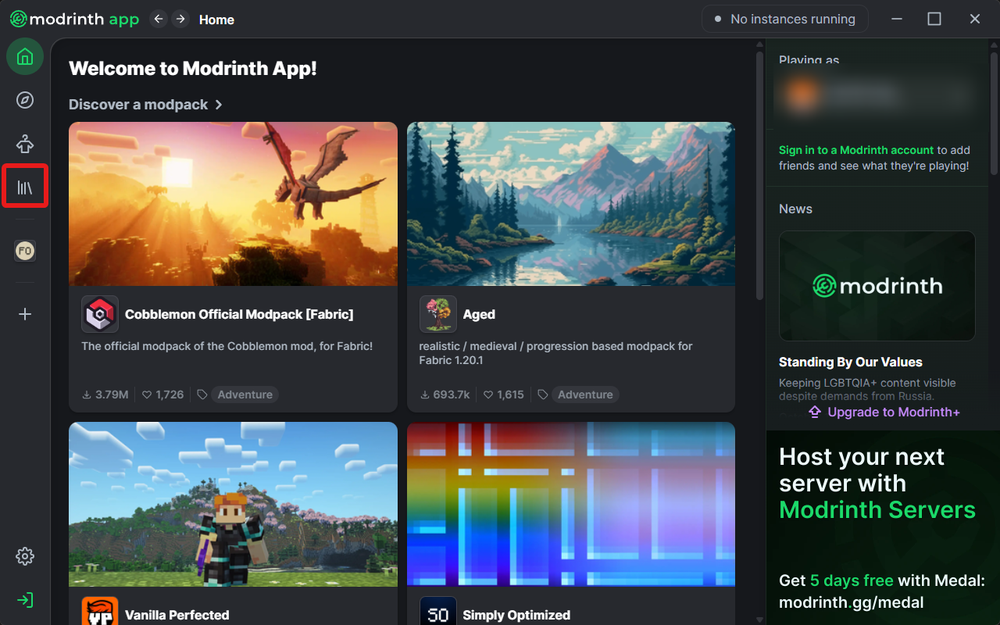Open the Cobblemon Official Modpack card
Screen dimensions: 1000x625
coord(232,265)
